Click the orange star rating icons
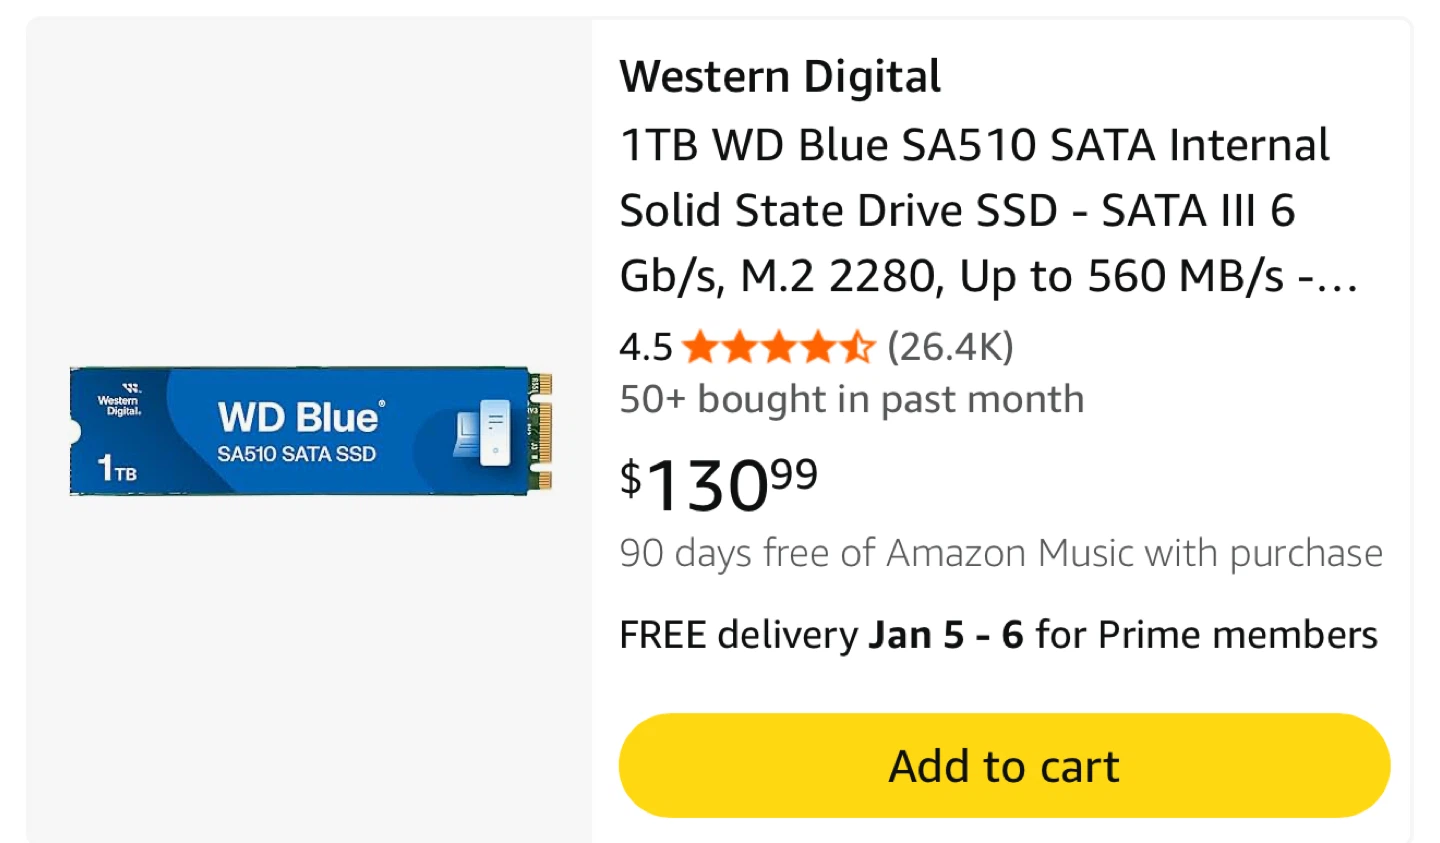This screenshot has height=843, width=1440. (x=778, y=348)
